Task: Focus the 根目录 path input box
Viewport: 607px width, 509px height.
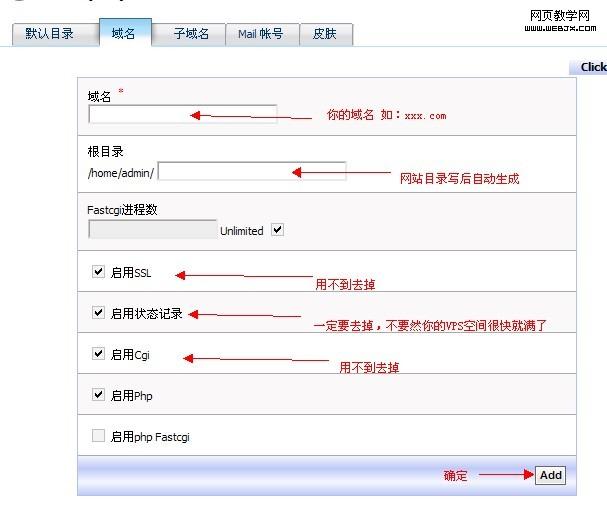Action: point(251,171)
